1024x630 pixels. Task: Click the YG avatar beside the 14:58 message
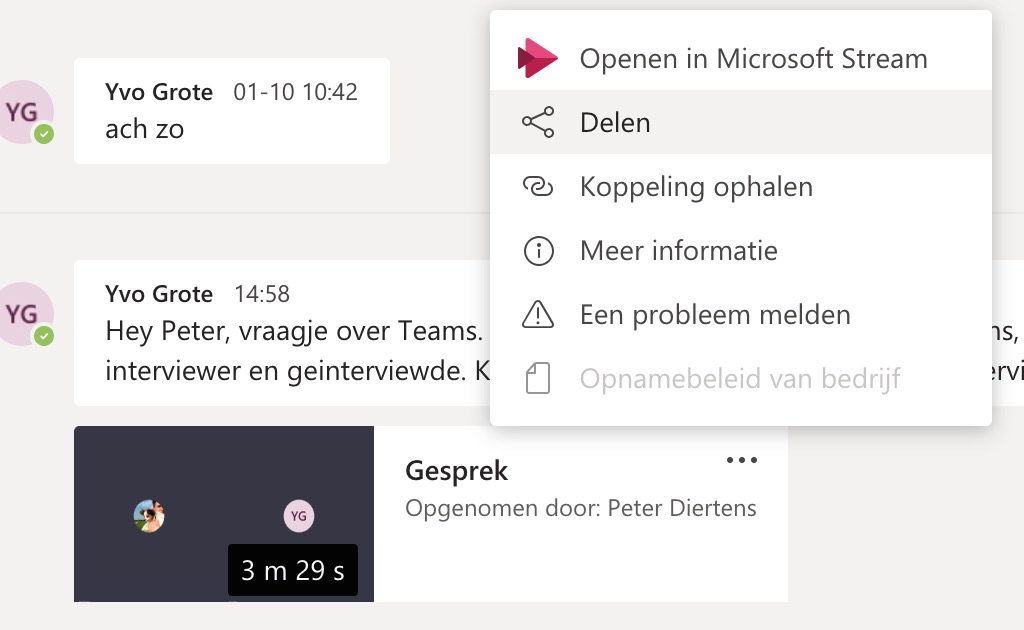[x=24, y=314]
